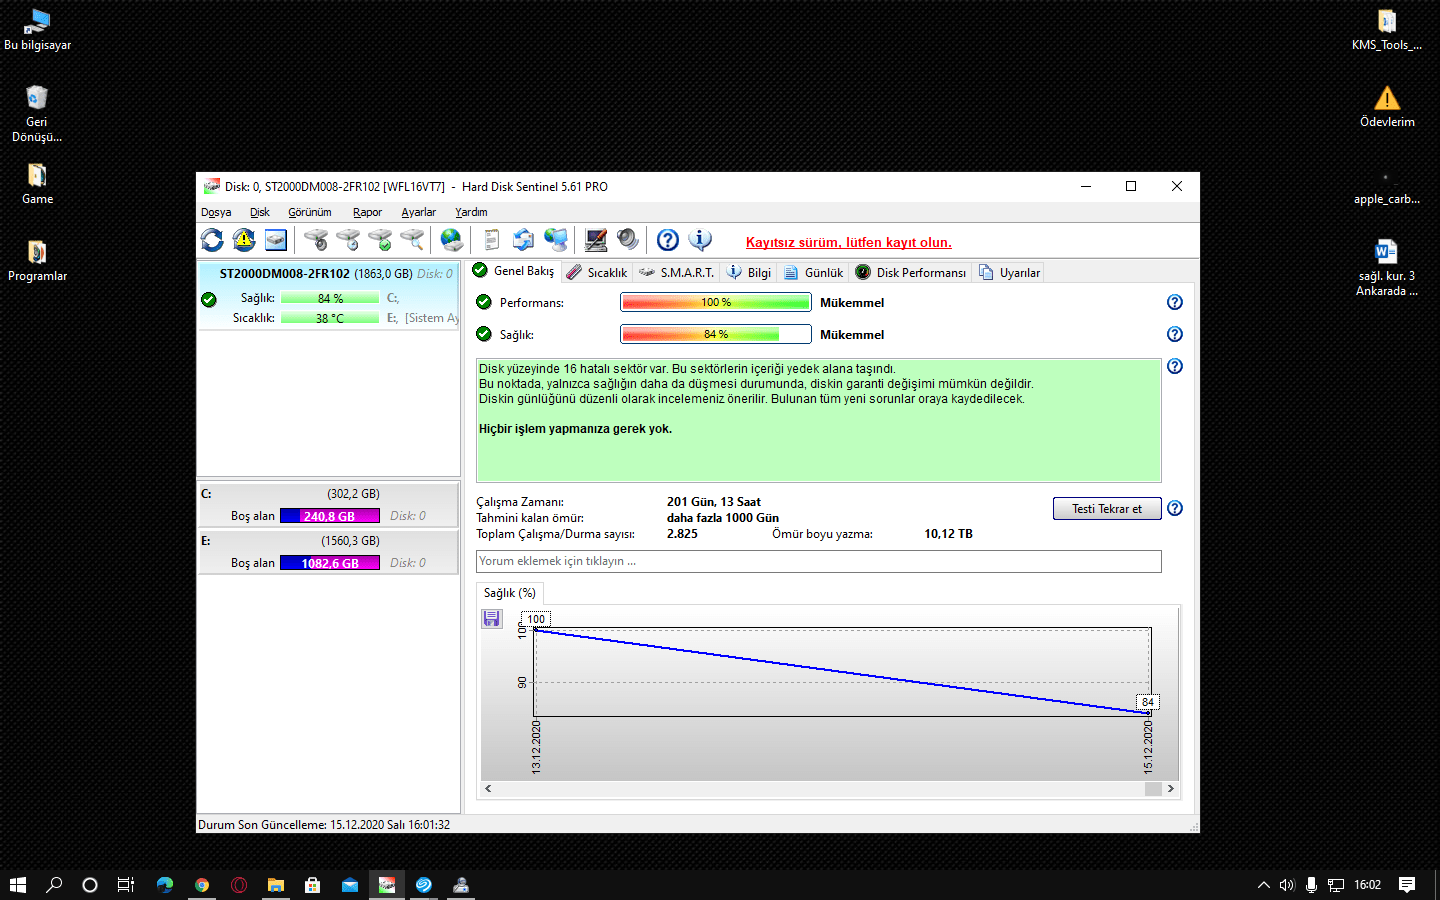Click the disk test icon with green checkmark

tap(380, 240)
